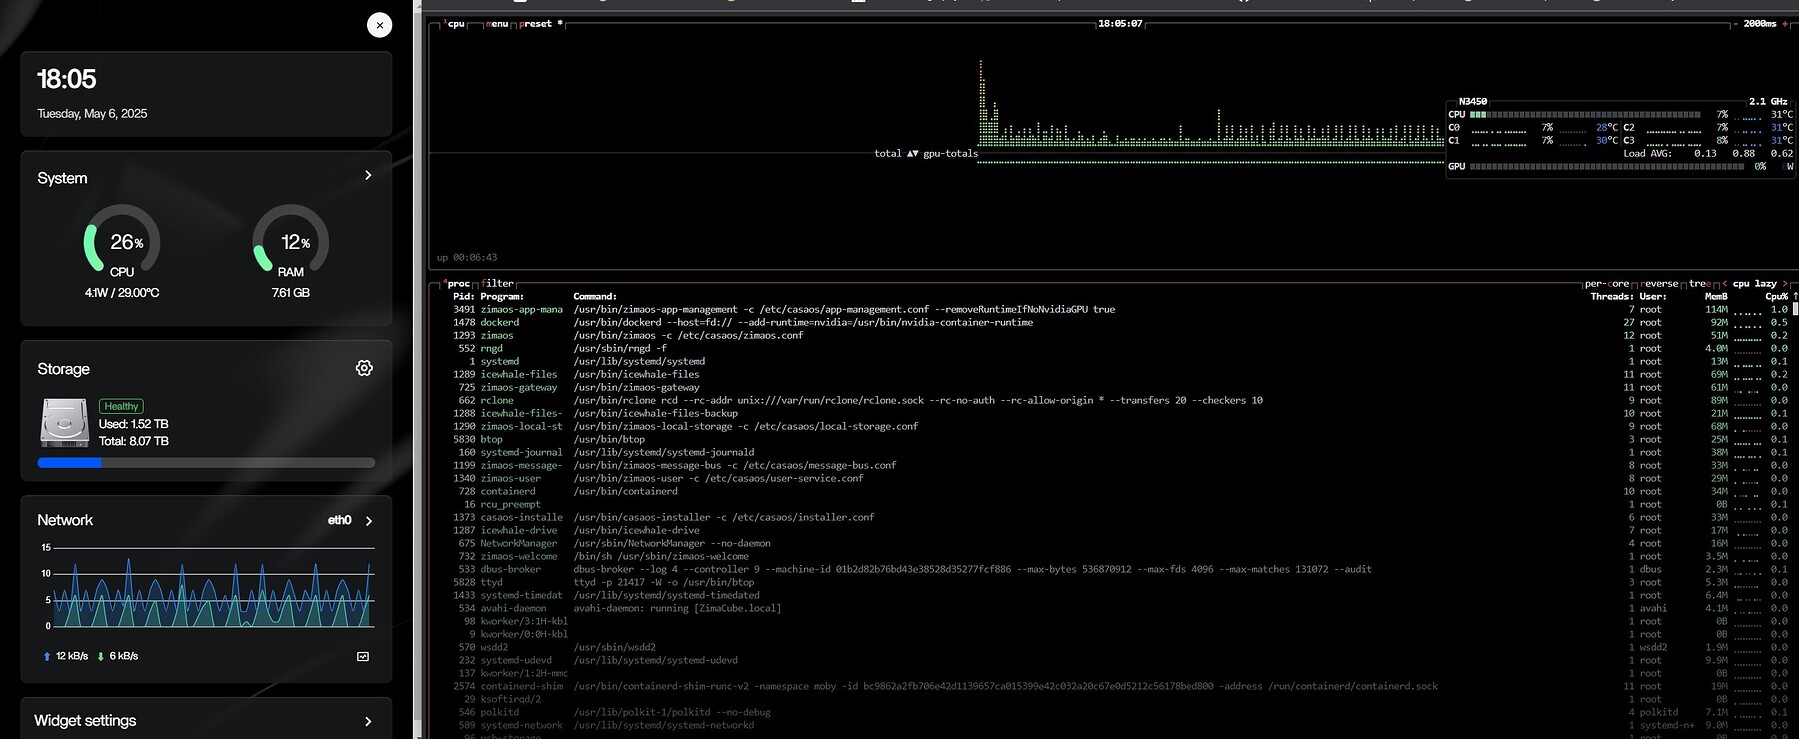Image resolution: width=1799 pixels, height=739 pixels.
Task: Open Widget settings chevron
Action: pos(368,721)
